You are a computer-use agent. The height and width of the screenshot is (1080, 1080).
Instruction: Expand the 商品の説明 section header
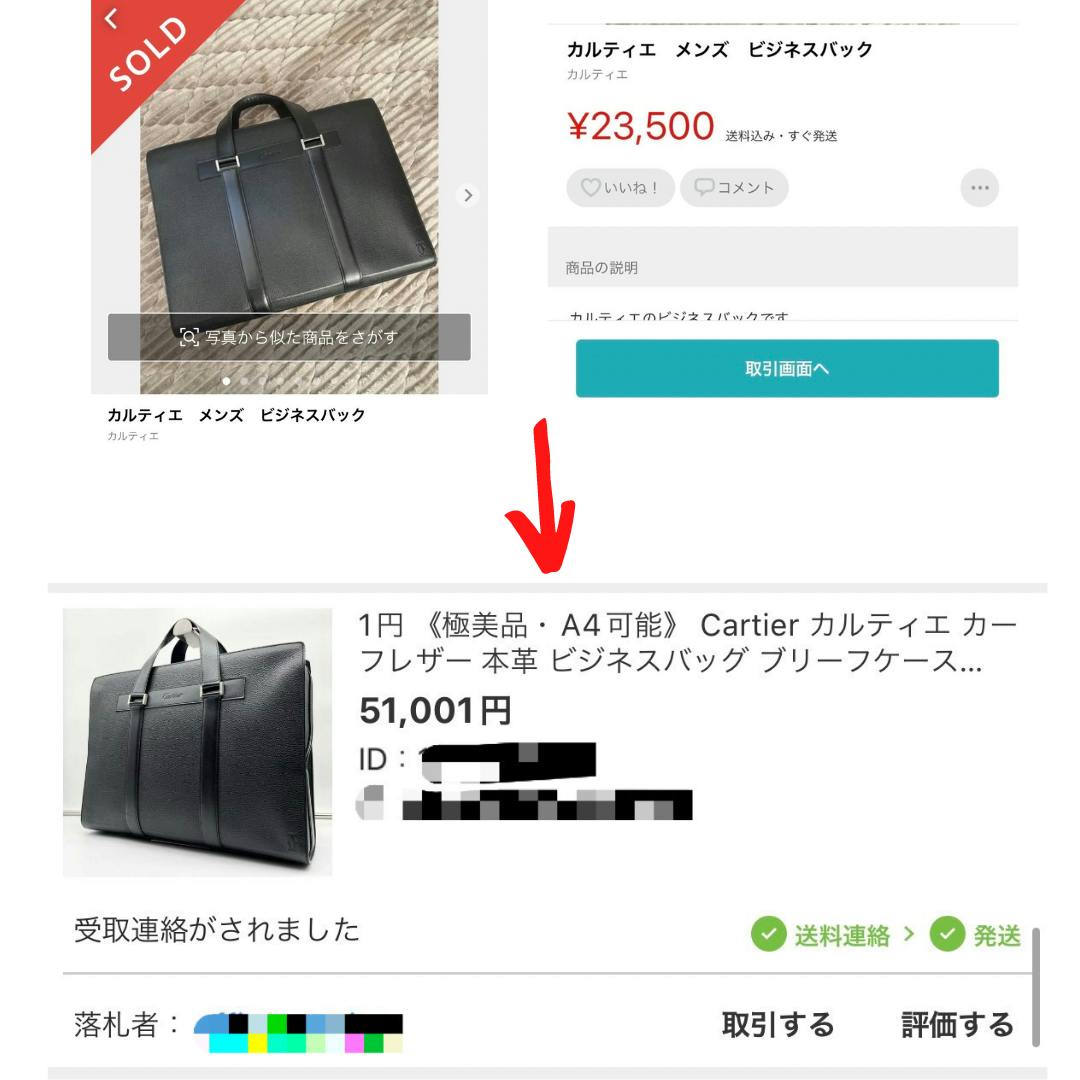click(x=782, y=267)
